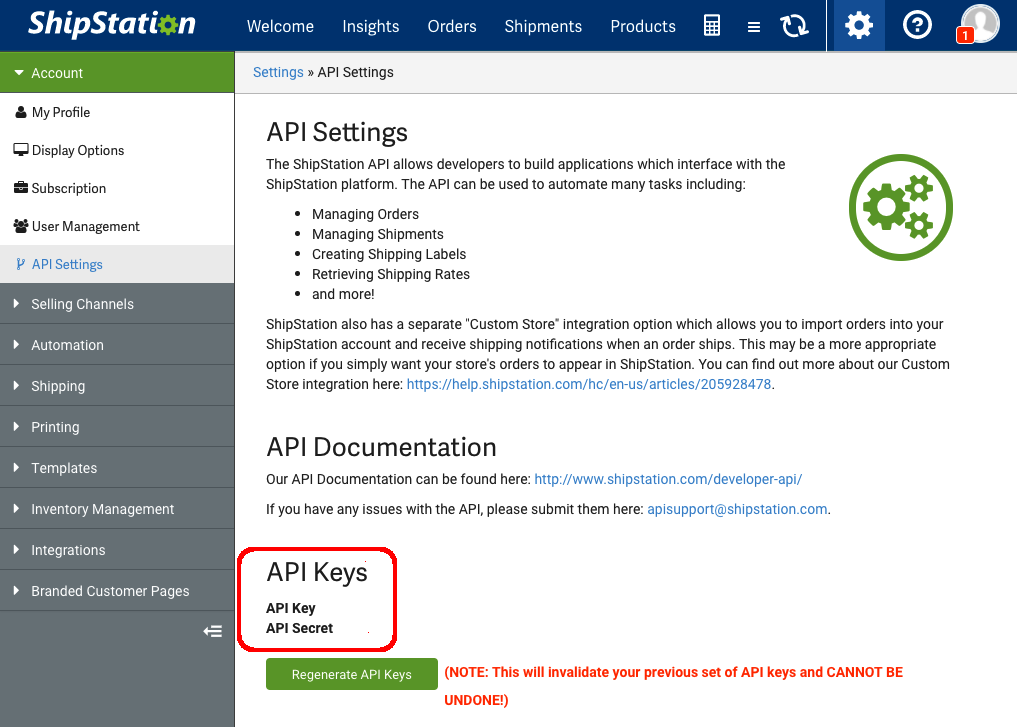Click the Regenerate API Keys button
Screen dimensions: 1017x727
[351, 674]
